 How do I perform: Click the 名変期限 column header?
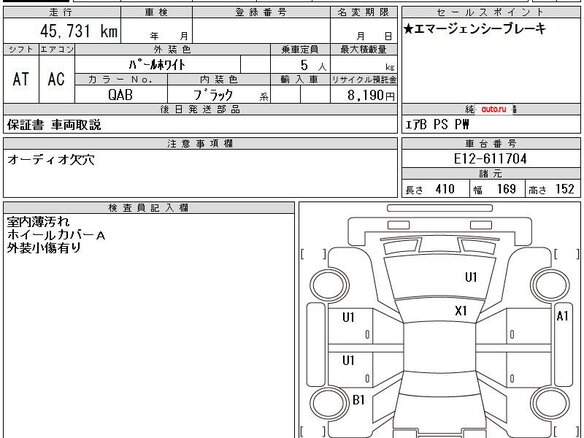tap(364, 12)
